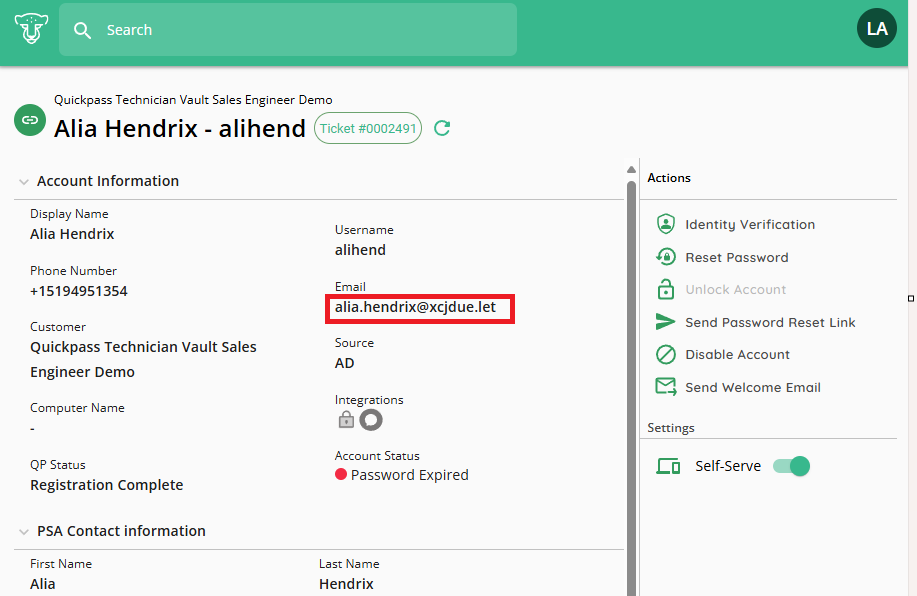Choose Reset Password action

click(737, 257)
